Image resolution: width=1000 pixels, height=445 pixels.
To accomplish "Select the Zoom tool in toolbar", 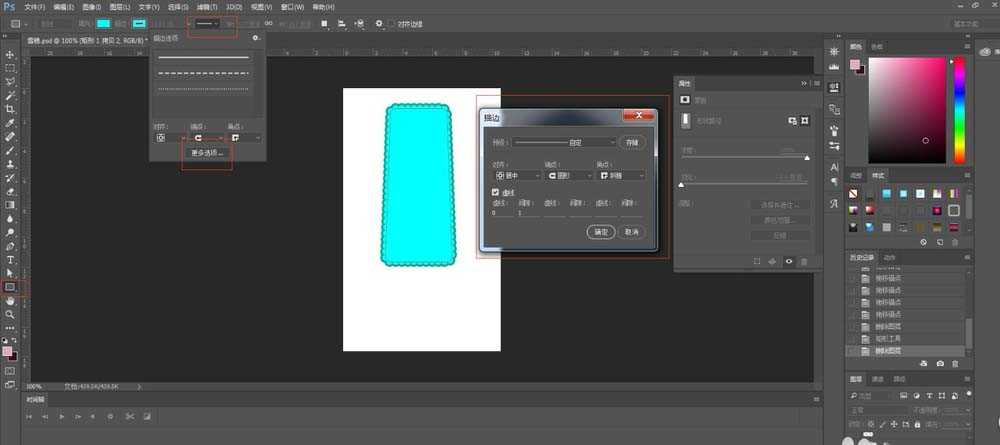I will pyautogui.click(x=10, y=314).
